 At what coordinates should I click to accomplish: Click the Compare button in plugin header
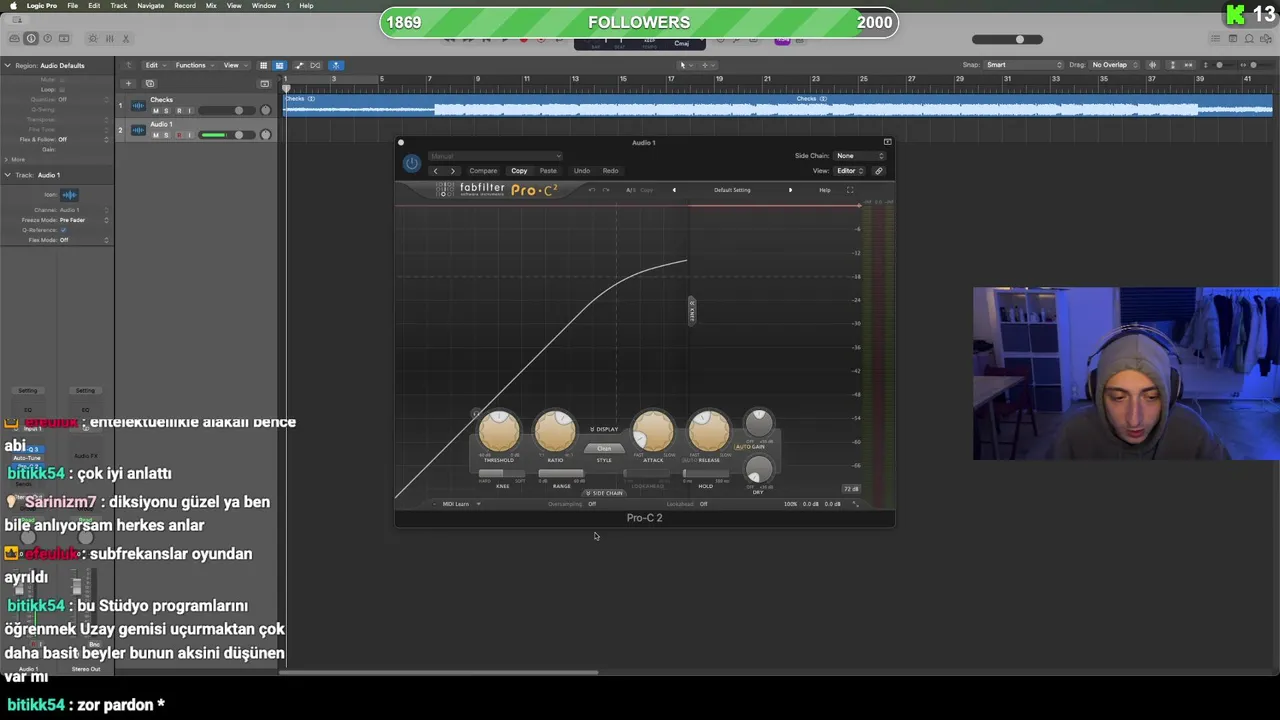click(x=483, y=171)
